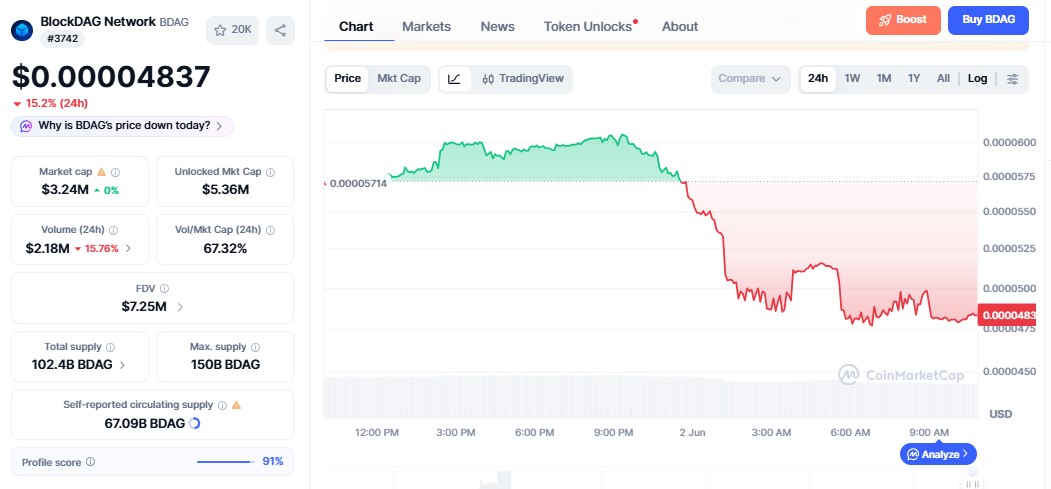This screenshot has width=1051, height=489.
Task: Click the opening price label 0.00005714
Action: click(357, 183)
